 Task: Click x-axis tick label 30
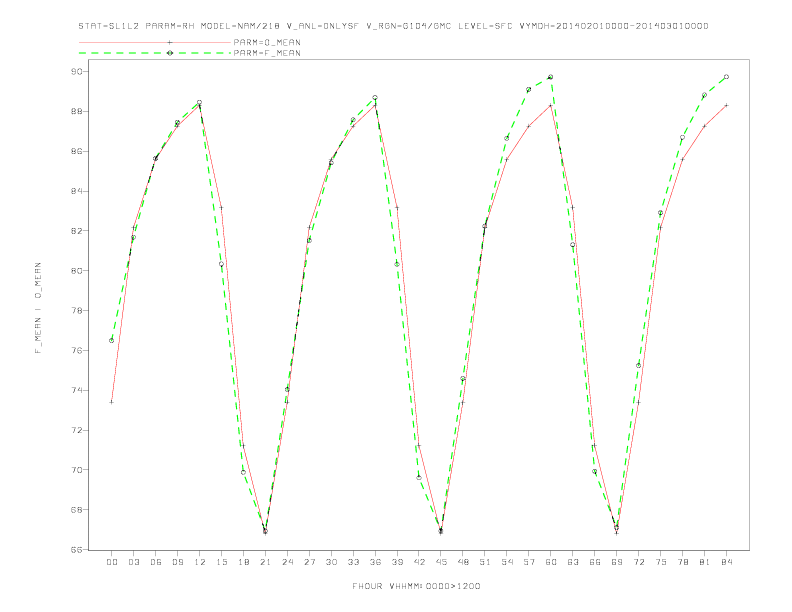click(331, 562)
